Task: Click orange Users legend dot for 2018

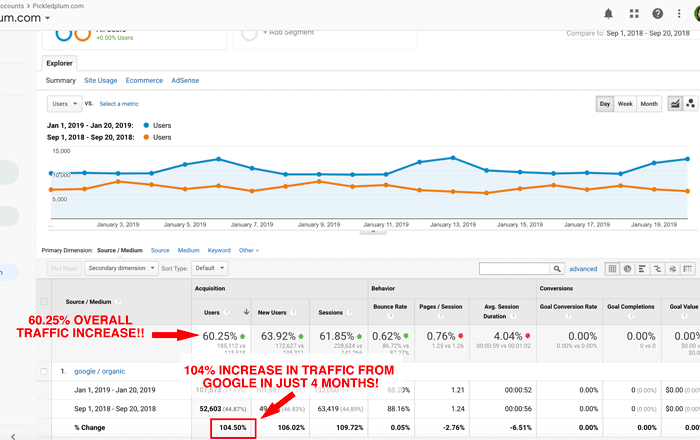Action: (x=146, y=137)
